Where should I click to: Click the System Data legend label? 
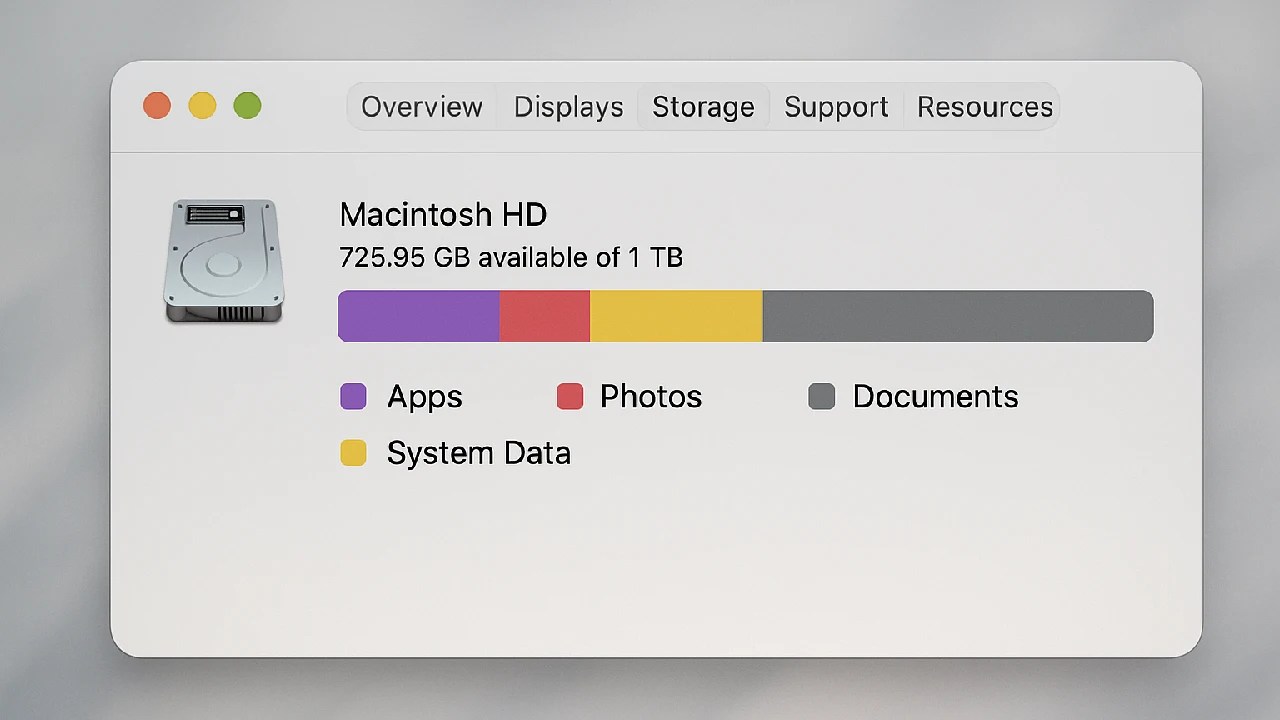479,453
